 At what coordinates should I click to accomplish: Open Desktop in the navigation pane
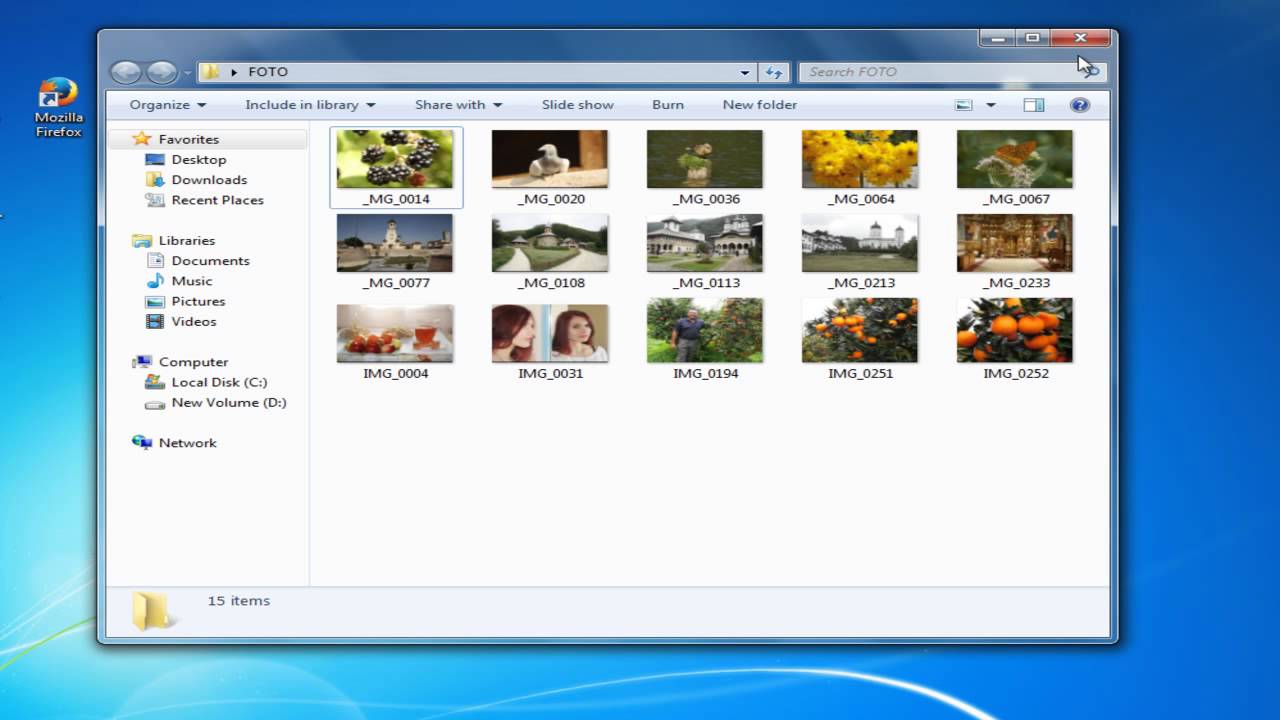tap(199, 159)
